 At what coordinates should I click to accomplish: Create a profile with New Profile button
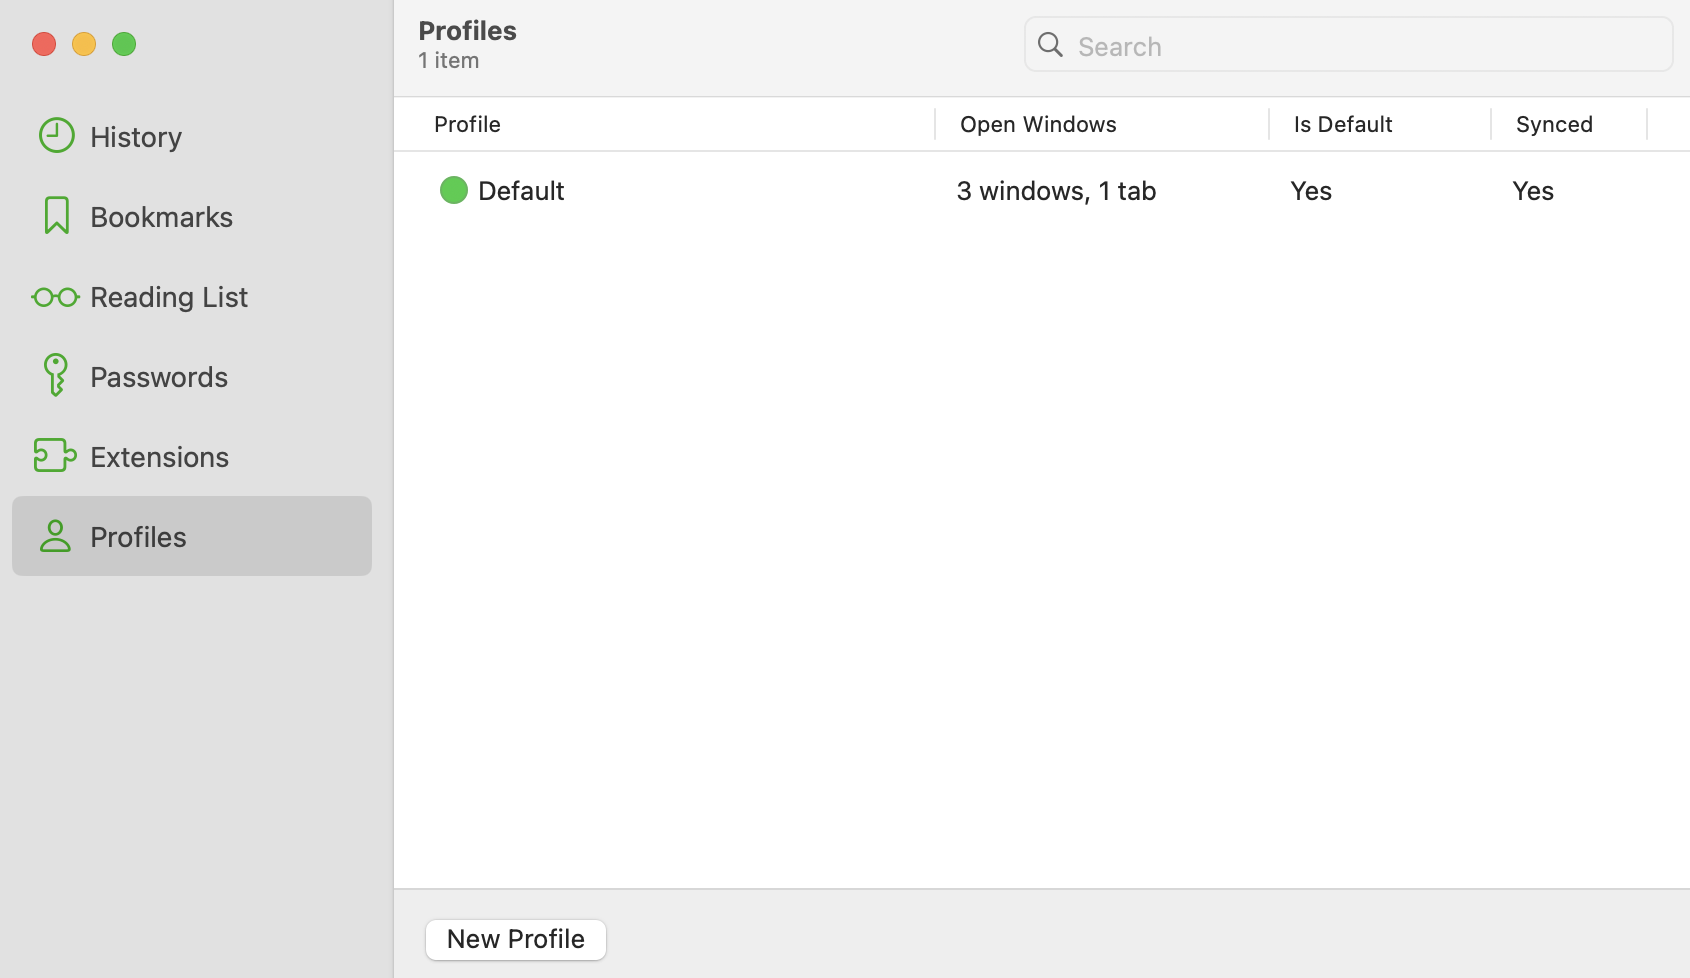[x=515, y=939]
